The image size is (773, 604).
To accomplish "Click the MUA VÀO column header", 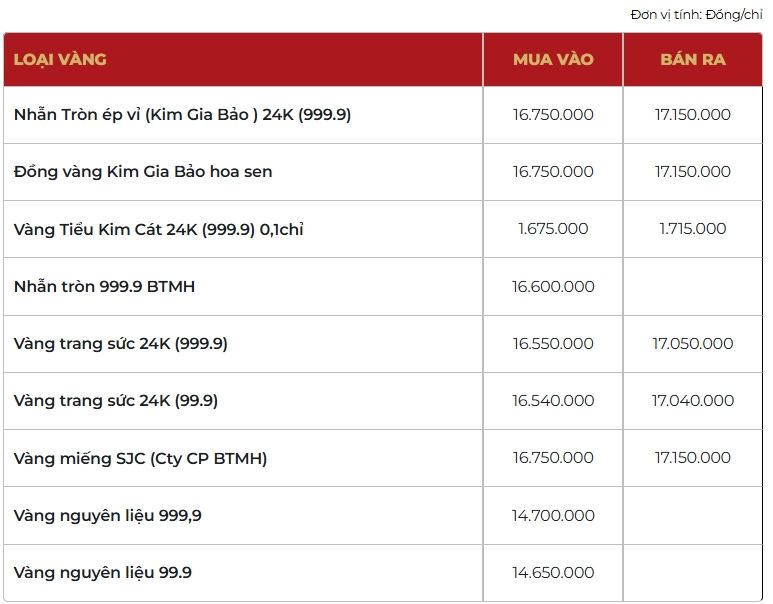I will point(553,59).
